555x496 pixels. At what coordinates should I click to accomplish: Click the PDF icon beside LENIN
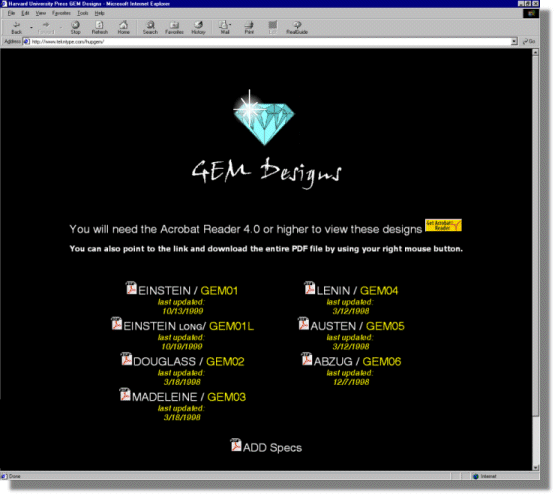coord(310,288)
